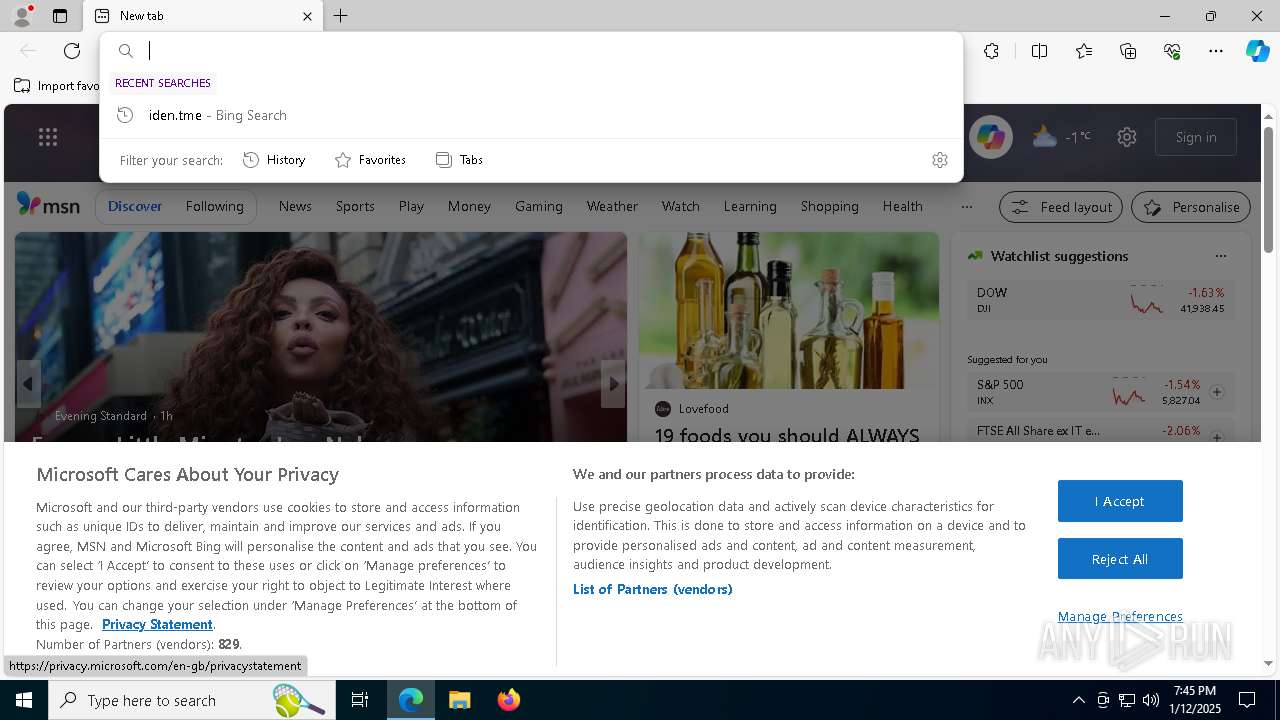Show next carousel story
The image size is (1280, 720).
click(x=613, y=383)
